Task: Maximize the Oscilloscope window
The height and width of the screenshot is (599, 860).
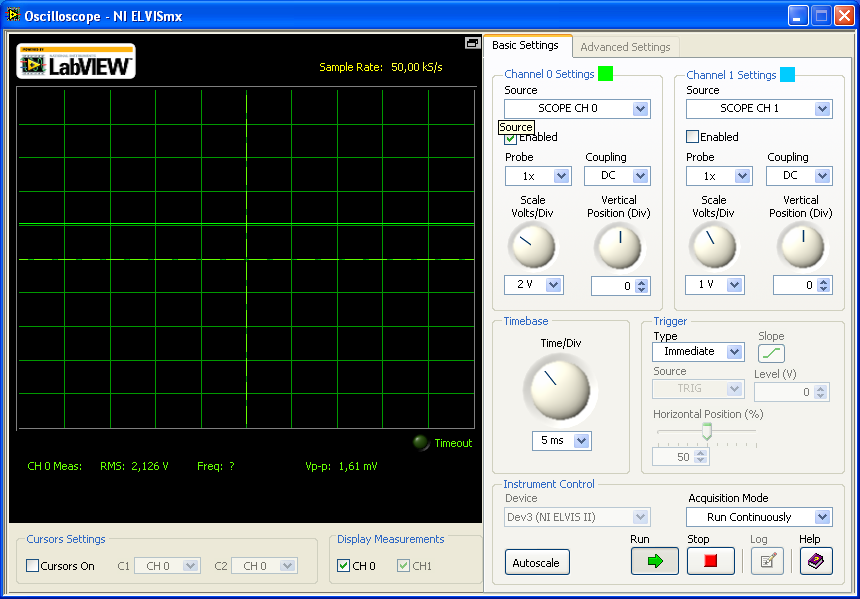Action: click(x=821, y=15)
